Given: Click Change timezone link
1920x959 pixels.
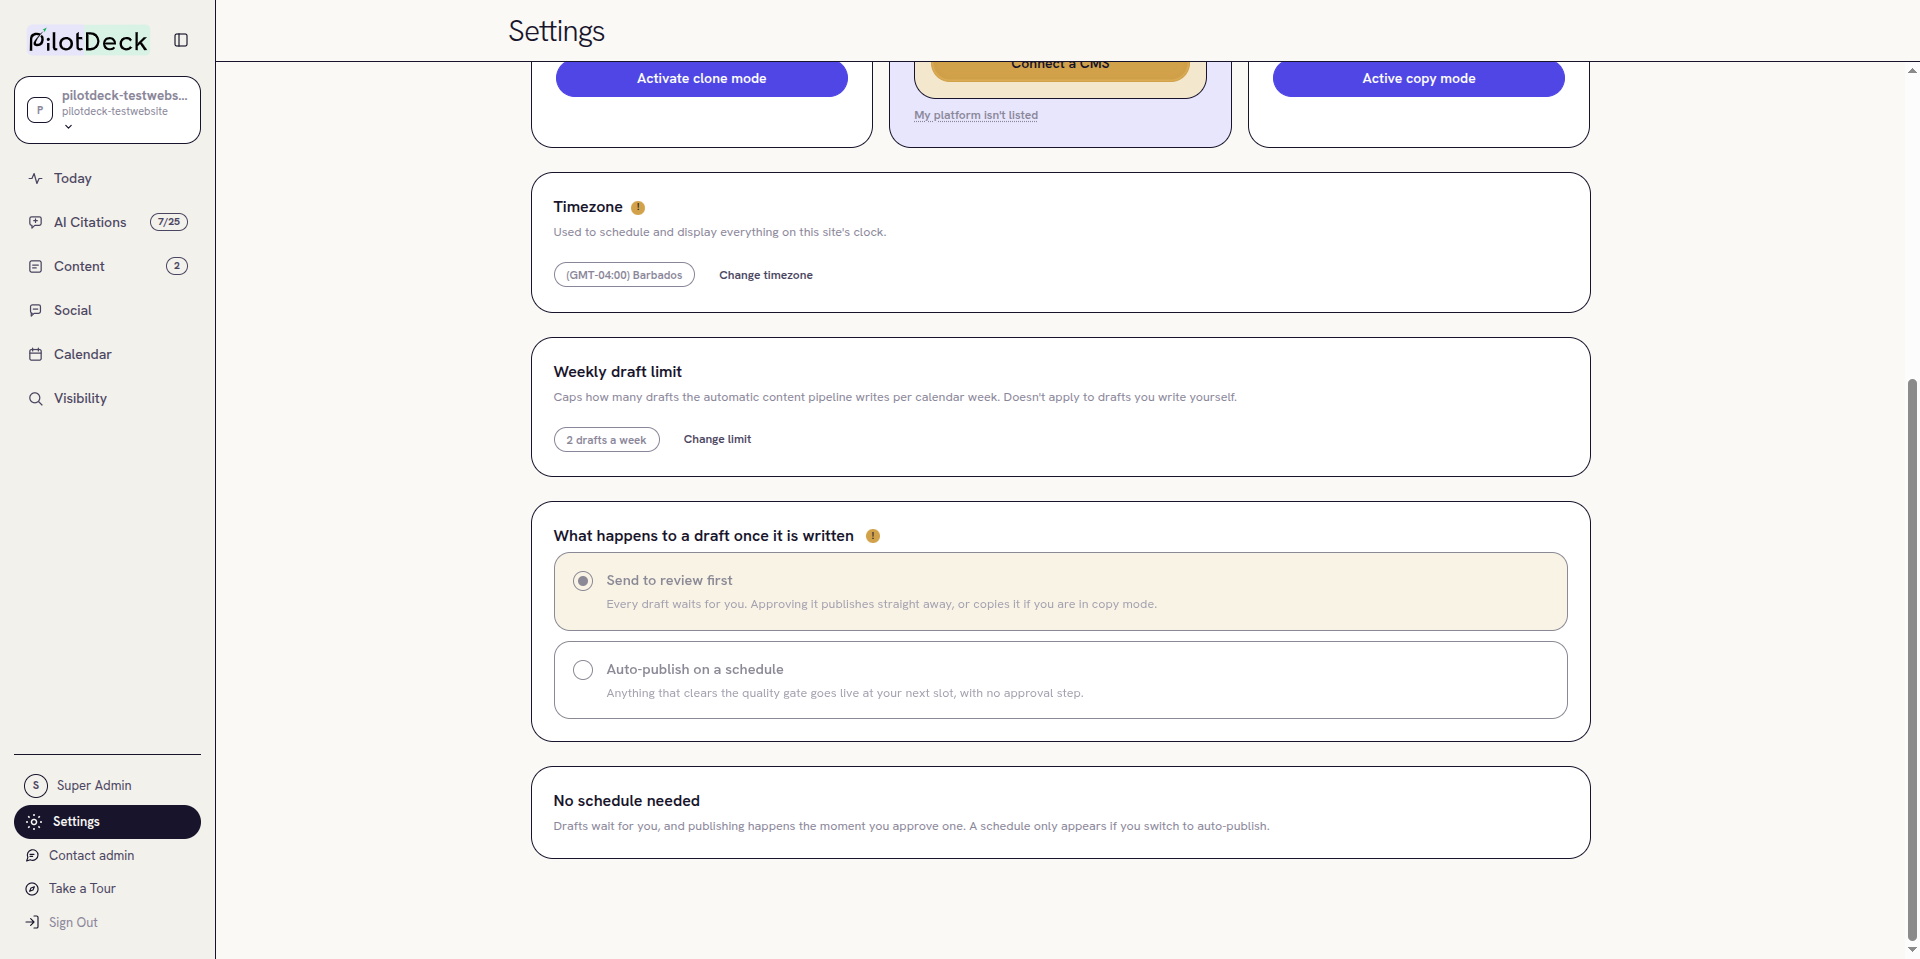Looking at the screenshot, I should click(x=766, y=275).
